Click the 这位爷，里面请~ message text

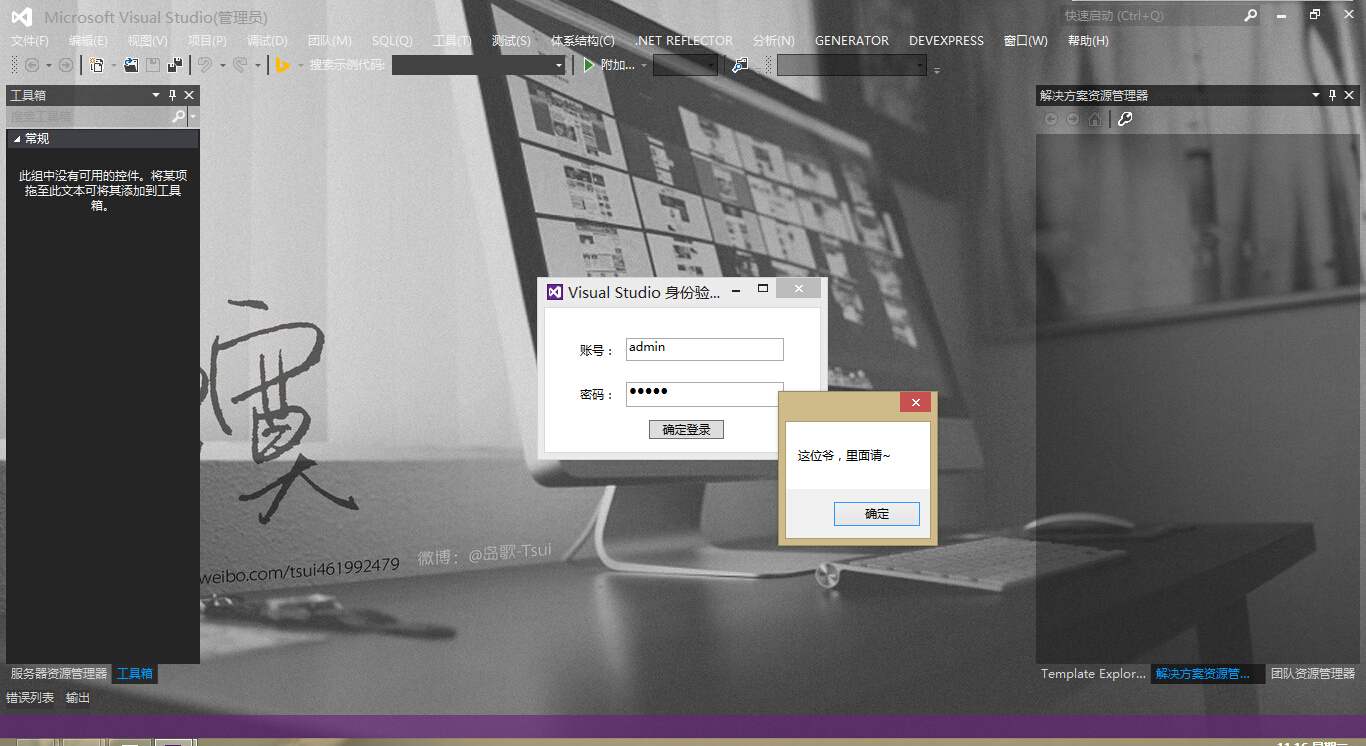pos(844,456)
